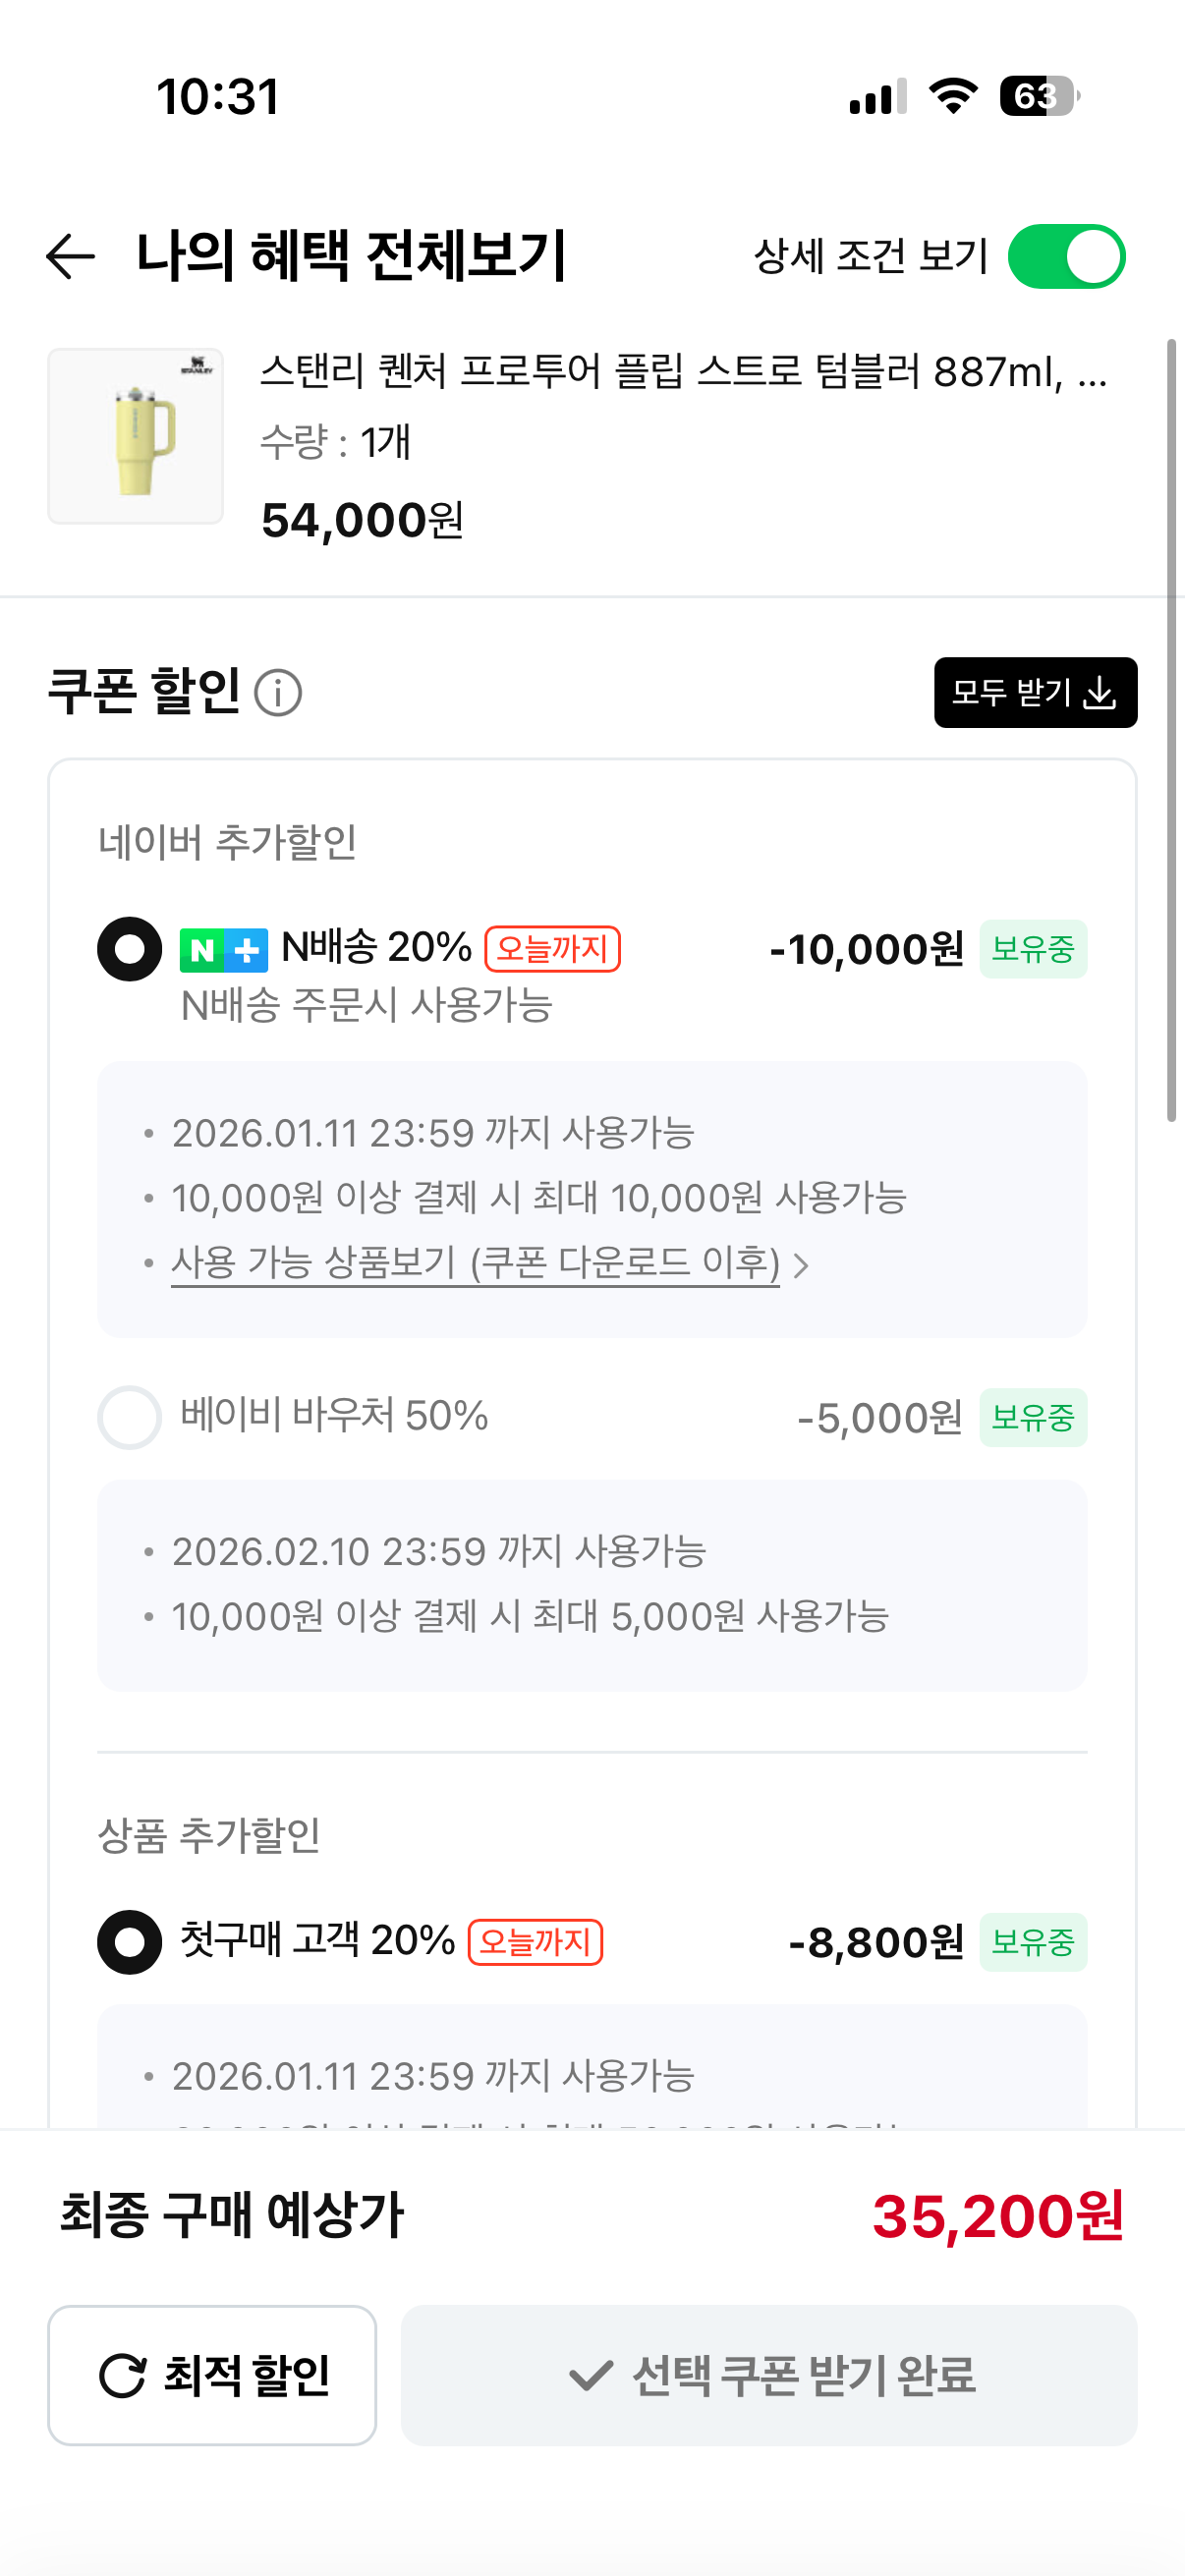1185x2576 pixels.
Task: Tap the 보유중 tag on N배송 coupon
Action: [x=1032, y=949]
